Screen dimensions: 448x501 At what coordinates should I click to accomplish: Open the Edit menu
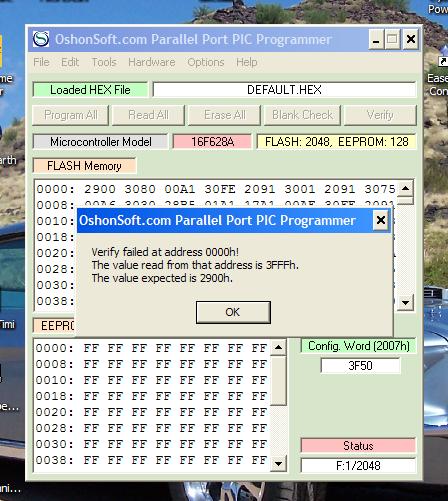click(70, 62)
